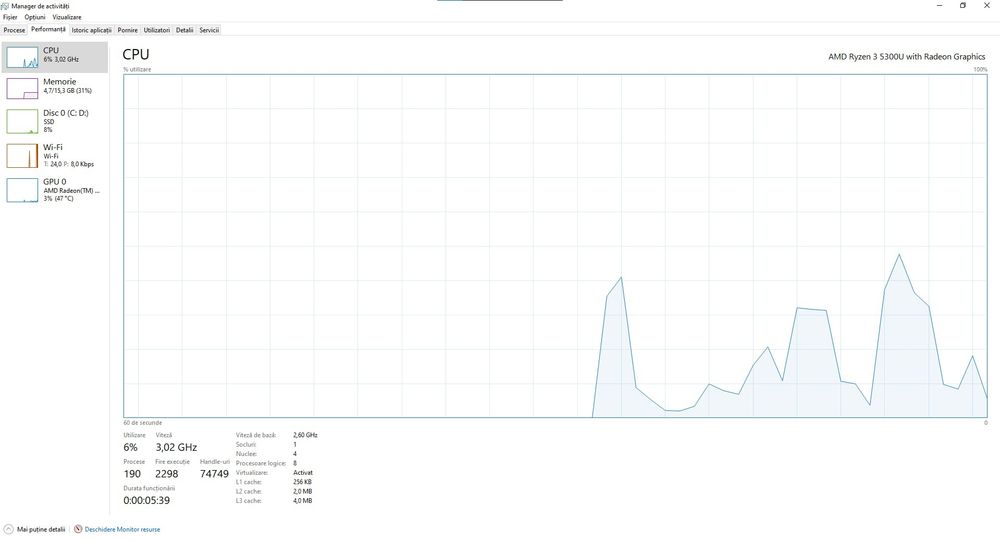Screen dimensions: 1000x542
Task: Click the Task Manager app icon in title bar
Action: [5, 6]
